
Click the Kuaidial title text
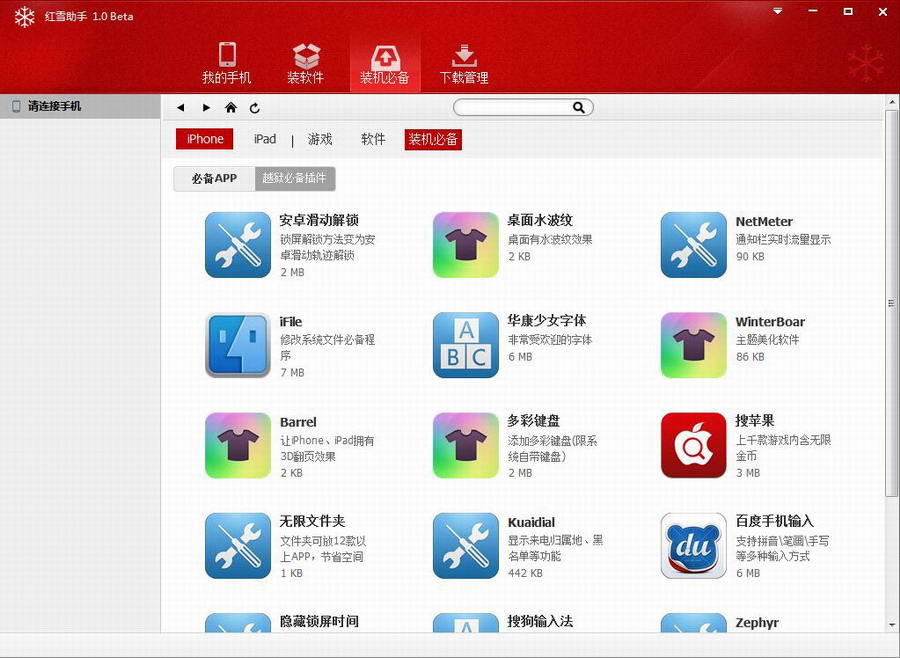pyautogui.click(x=532, y=522)
